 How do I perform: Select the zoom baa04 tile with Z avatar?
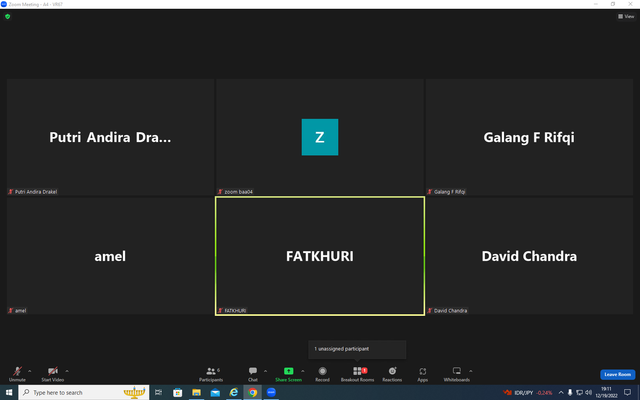[x=320, y=137]
